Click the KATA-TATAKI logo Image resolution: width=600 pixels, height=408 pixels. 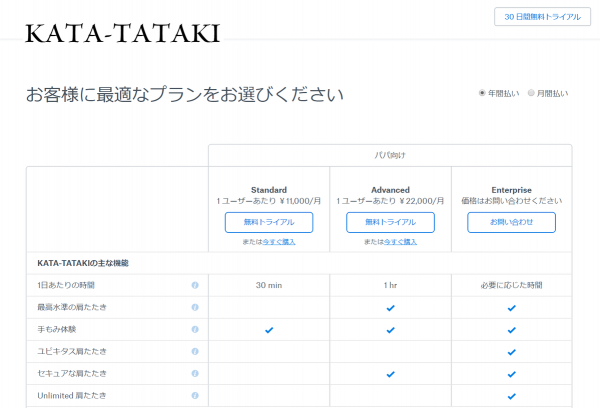(122, 33)
